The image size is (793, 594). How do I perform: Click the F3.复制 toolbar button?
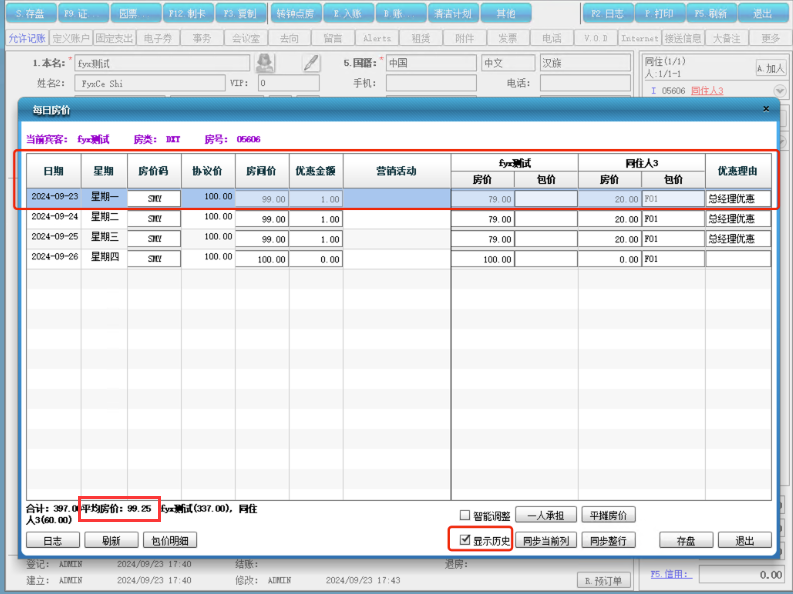pos(240,13)
